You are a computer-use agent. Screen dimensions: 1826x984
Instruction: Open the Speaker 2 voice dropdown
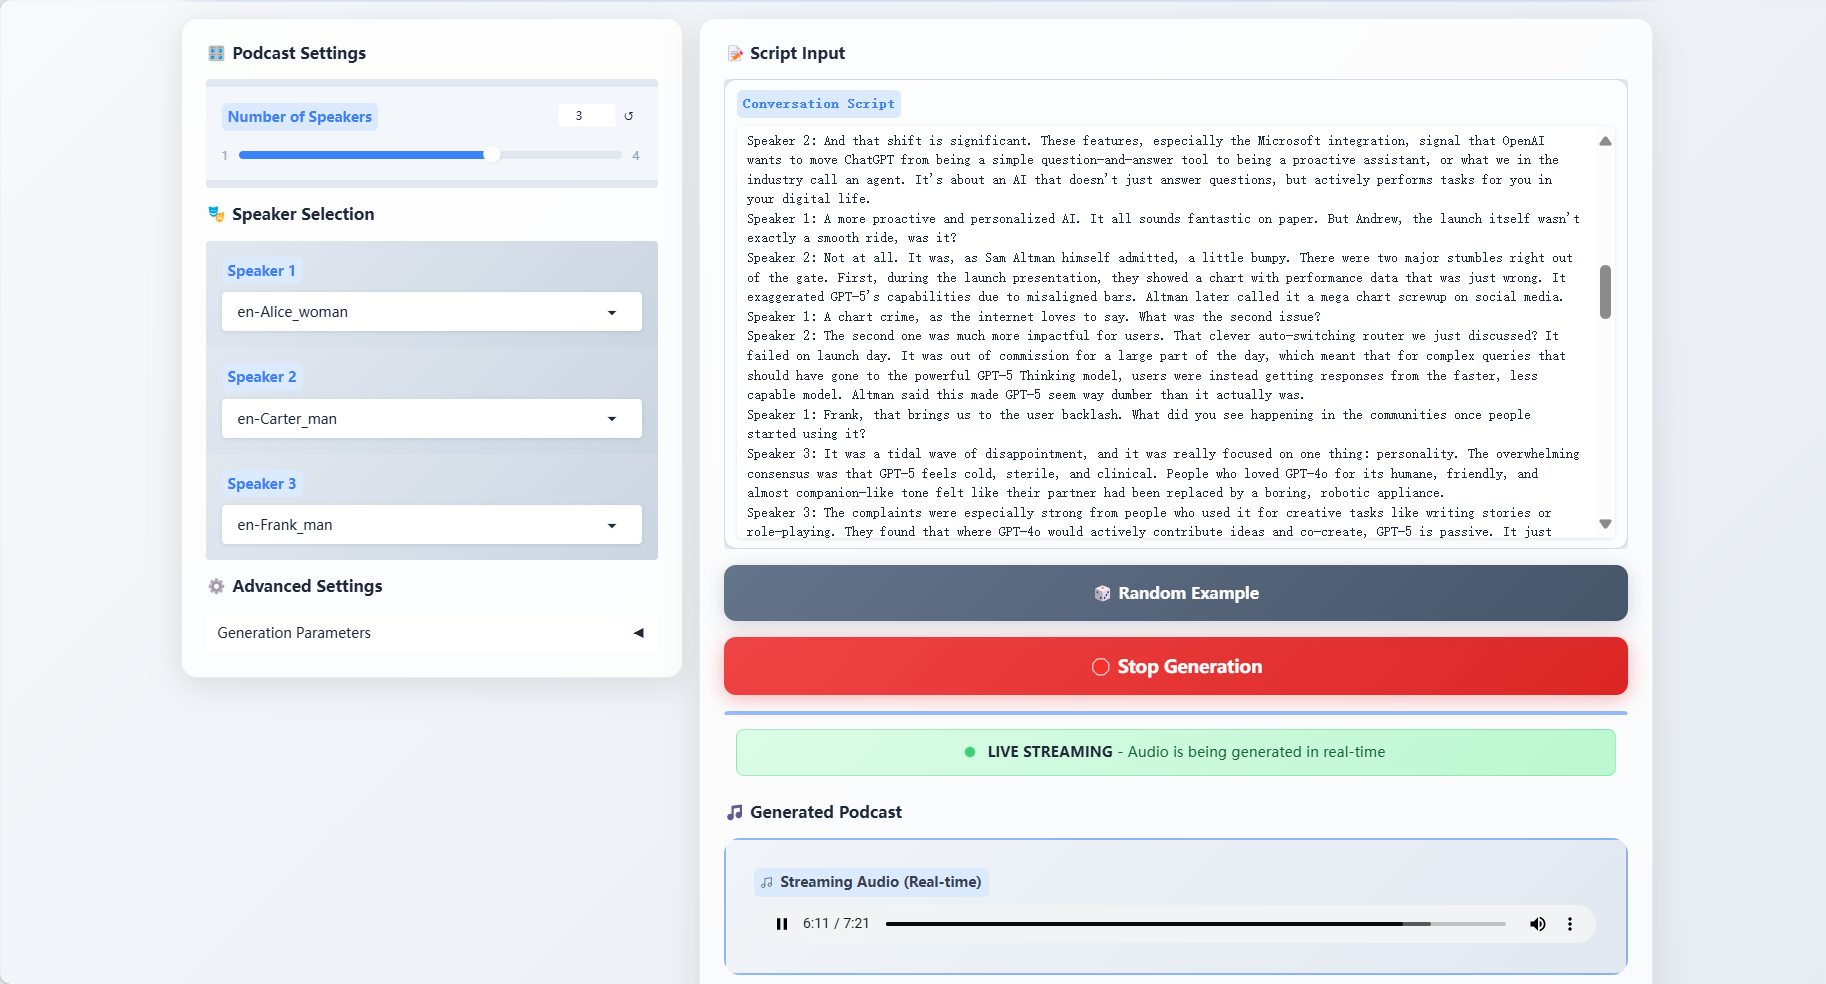431,419
